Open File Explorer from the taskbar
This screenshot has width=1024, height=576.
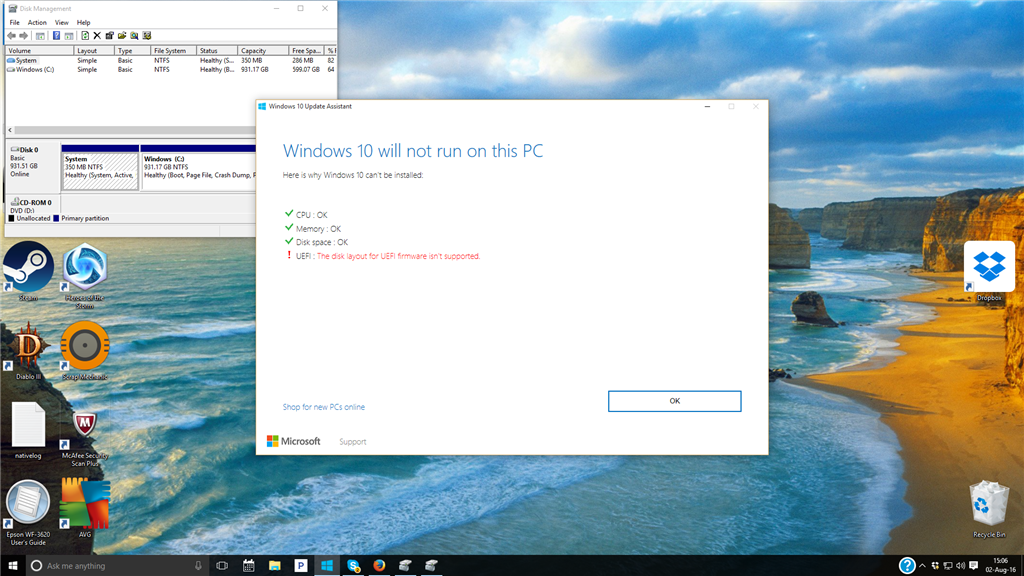[x=274, y=566]
